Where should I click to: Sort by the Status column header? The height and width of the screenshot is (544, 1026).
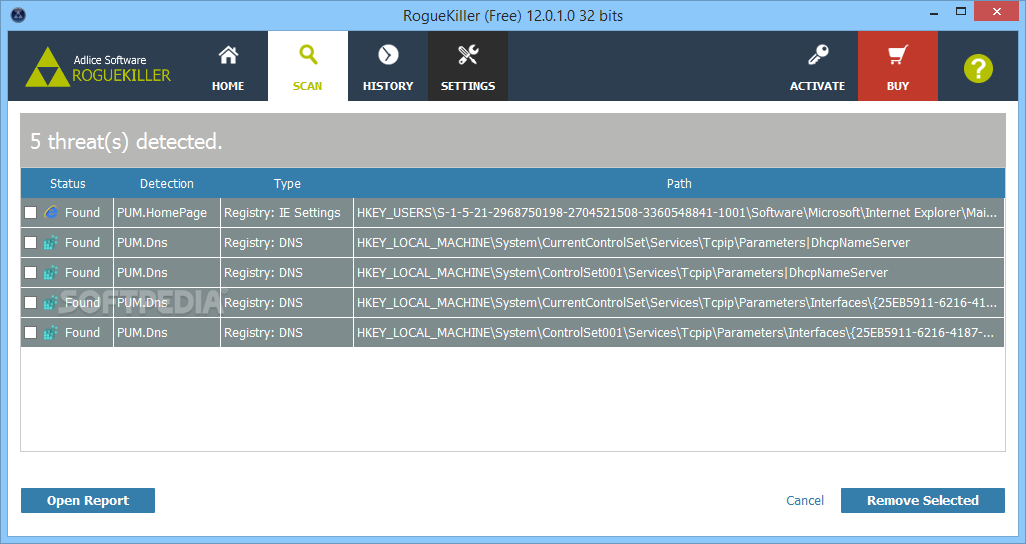67,183
